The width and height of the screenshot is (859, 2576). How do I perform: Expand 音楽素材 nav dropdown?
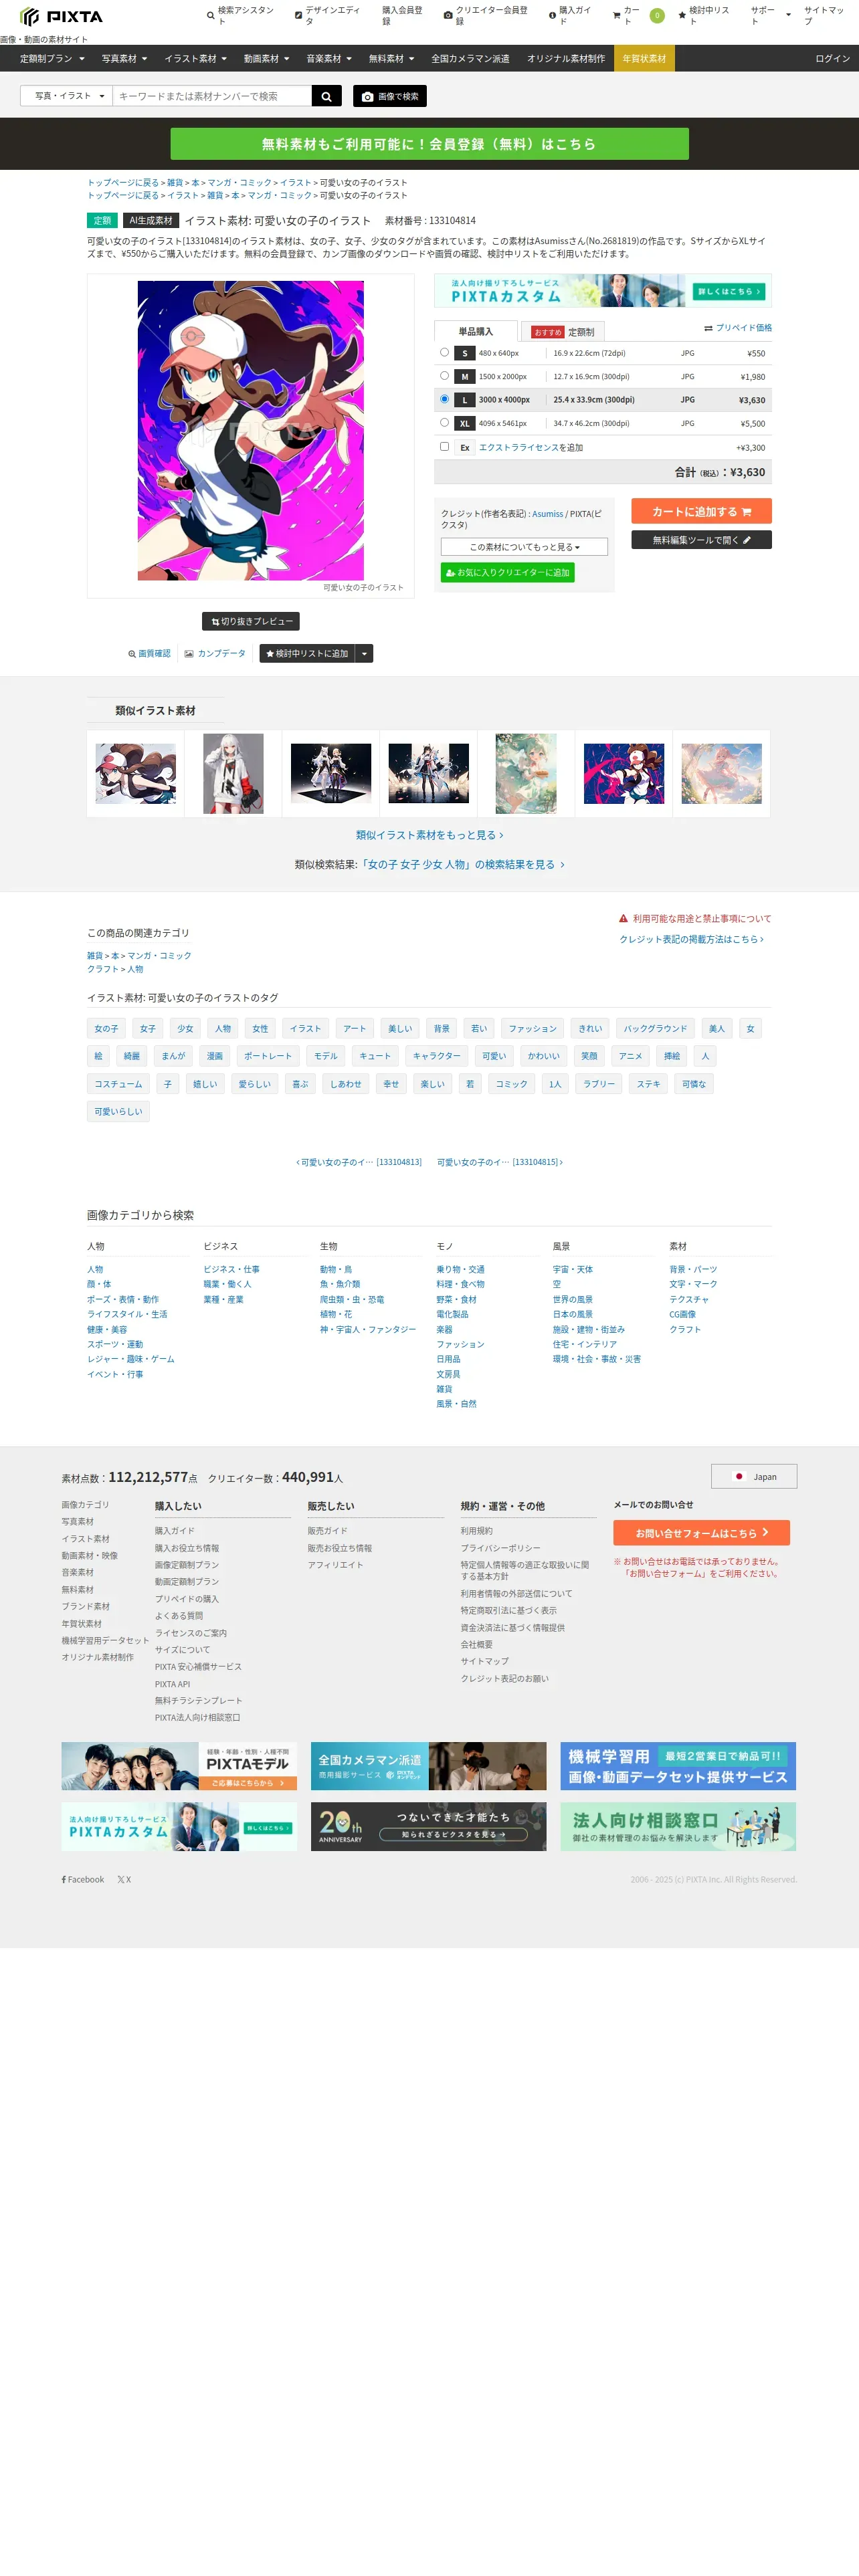pyautogui.click(x=328, y=59)
